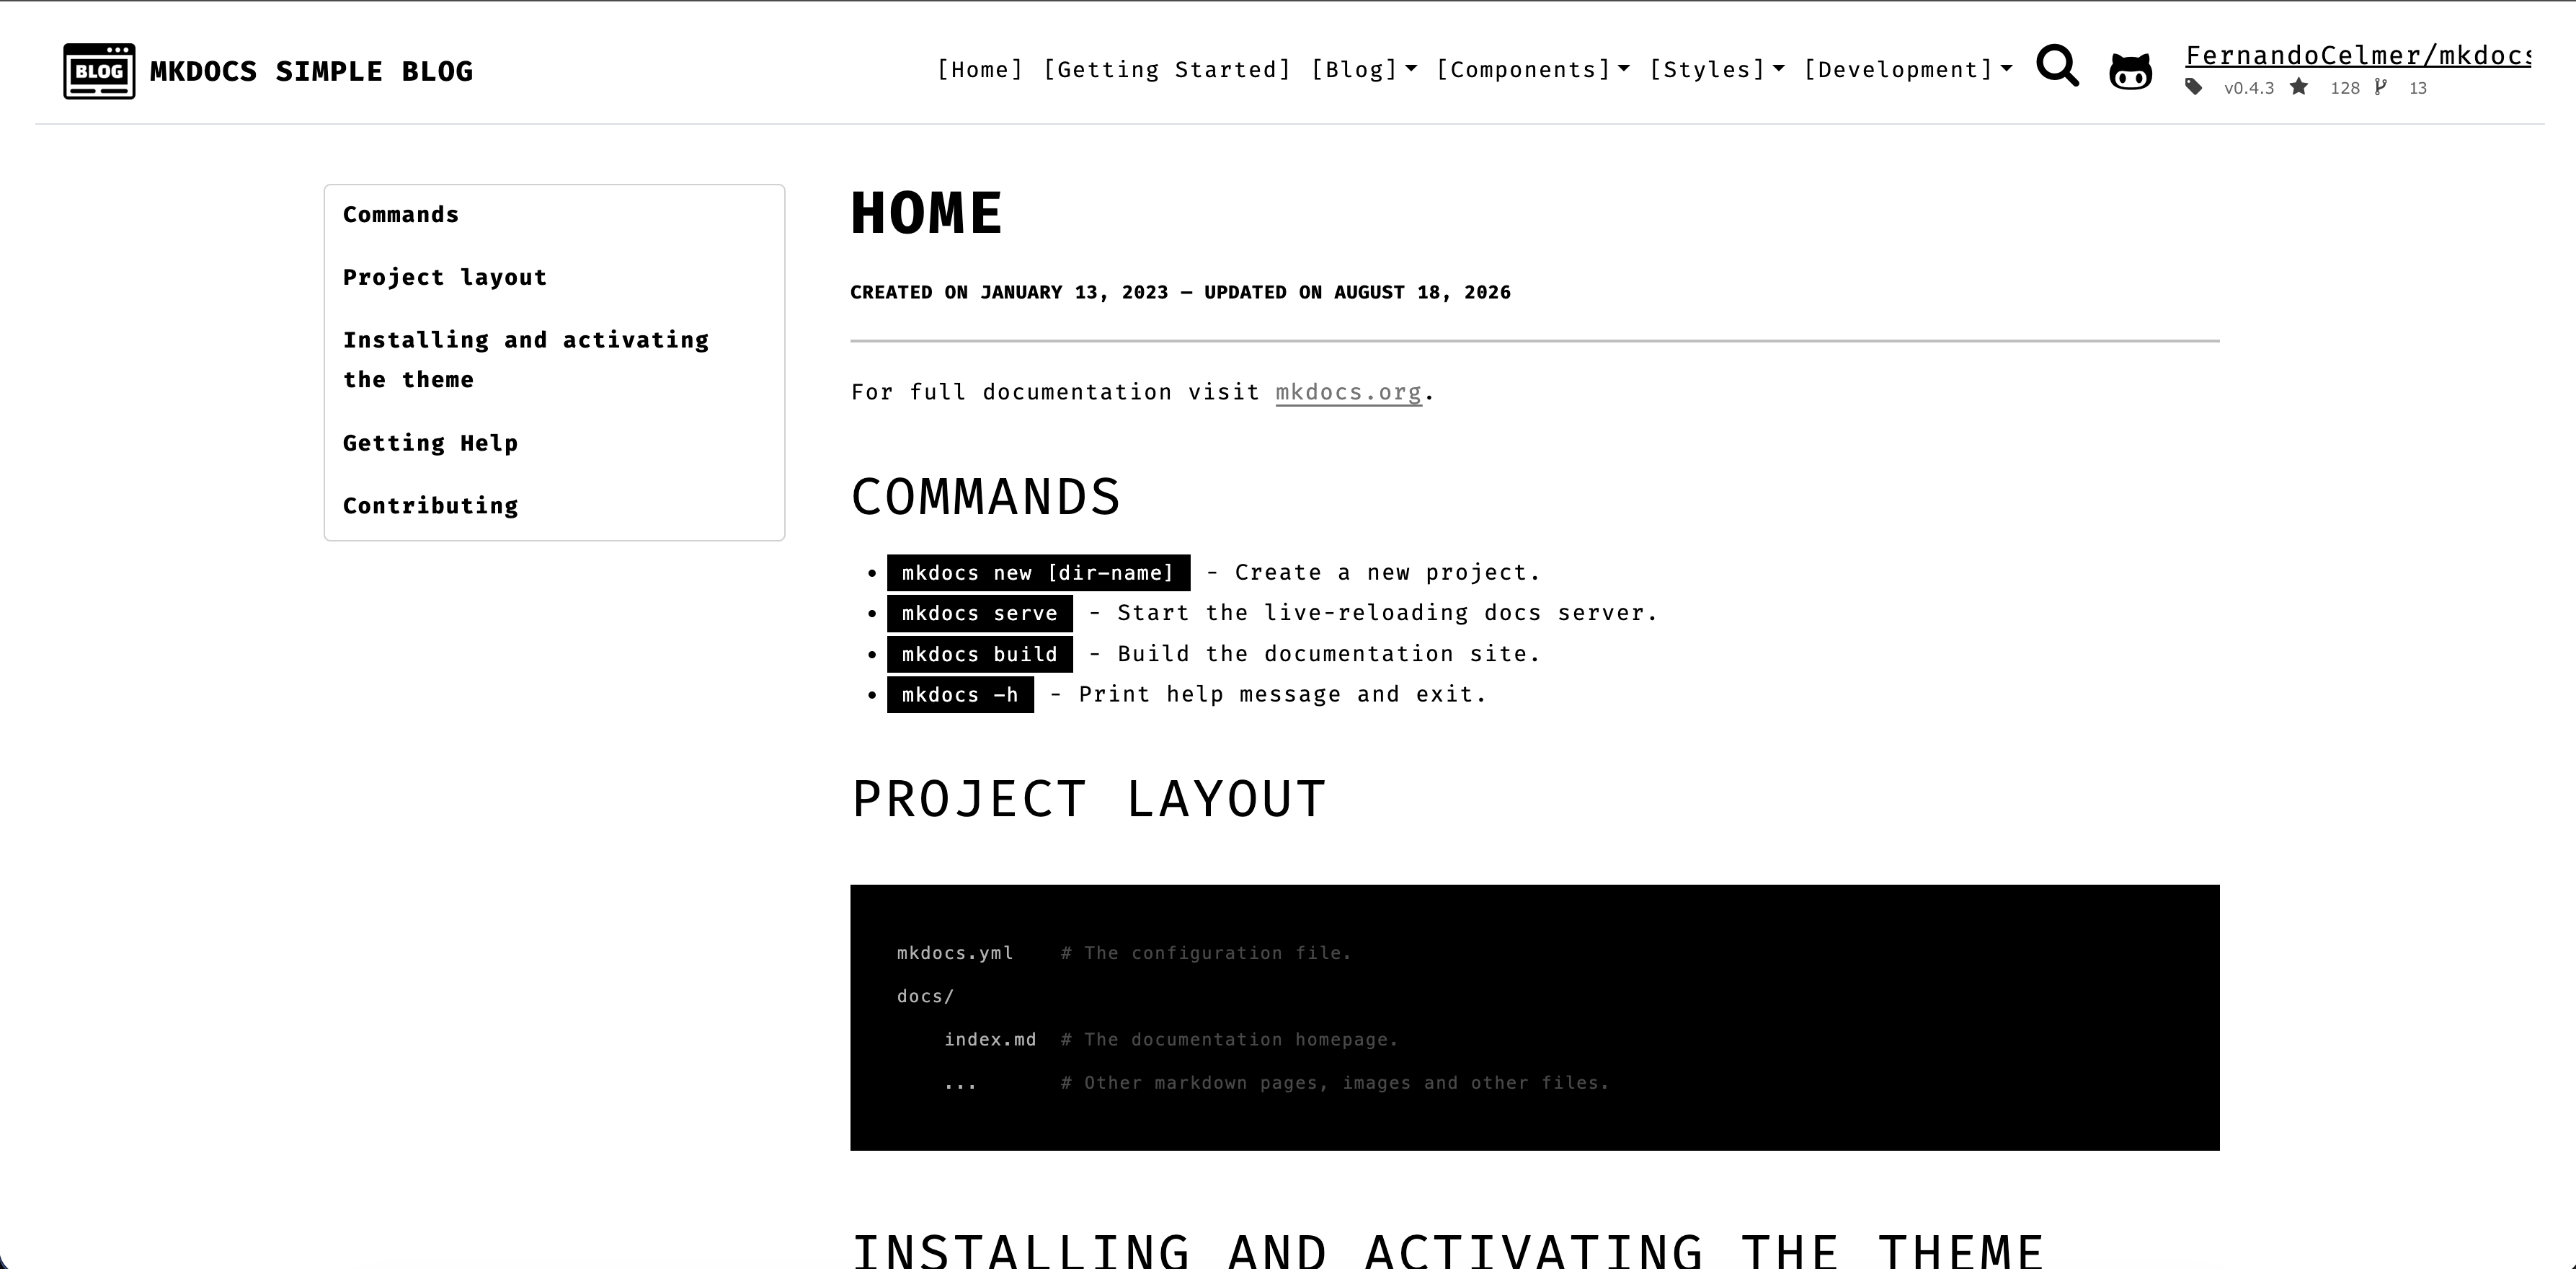This screenshot has width=2576, height=1269.
Task: Click the HOME page heading
Action: pyautogui.click(x=926, y=213)
